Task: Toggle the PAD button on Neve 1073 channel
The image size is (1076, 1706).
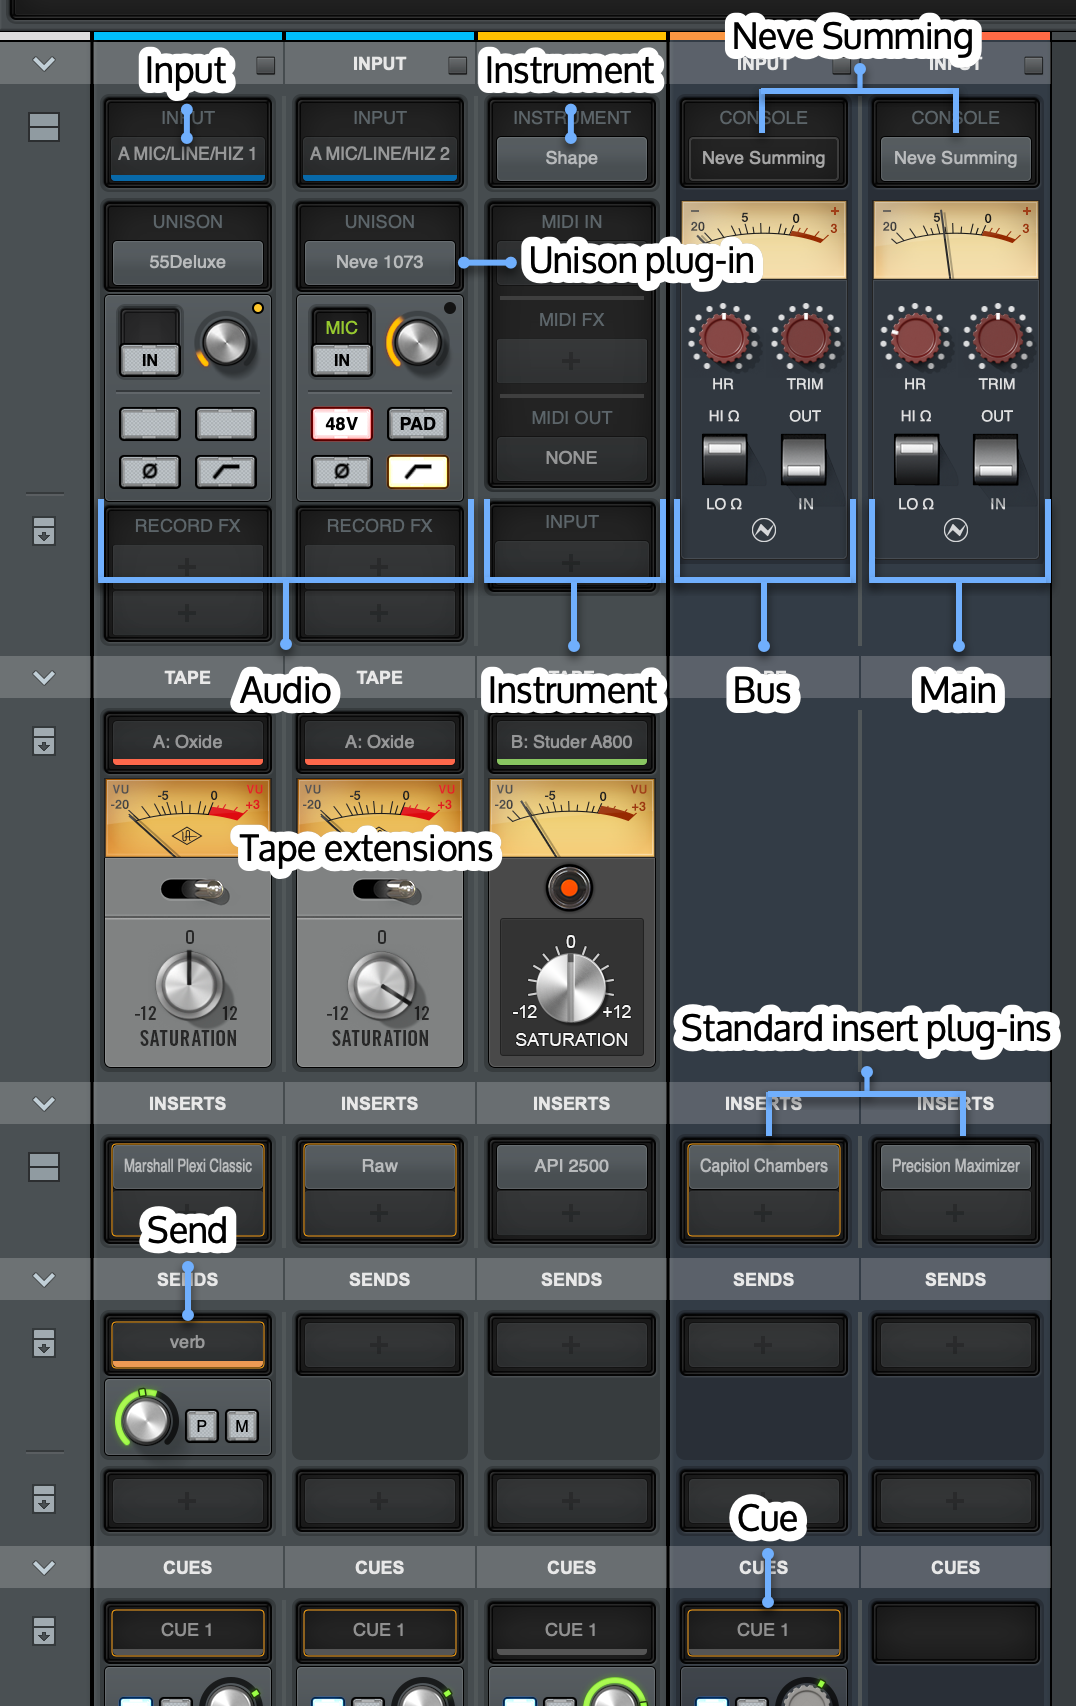Action: [x=418, y=424]
